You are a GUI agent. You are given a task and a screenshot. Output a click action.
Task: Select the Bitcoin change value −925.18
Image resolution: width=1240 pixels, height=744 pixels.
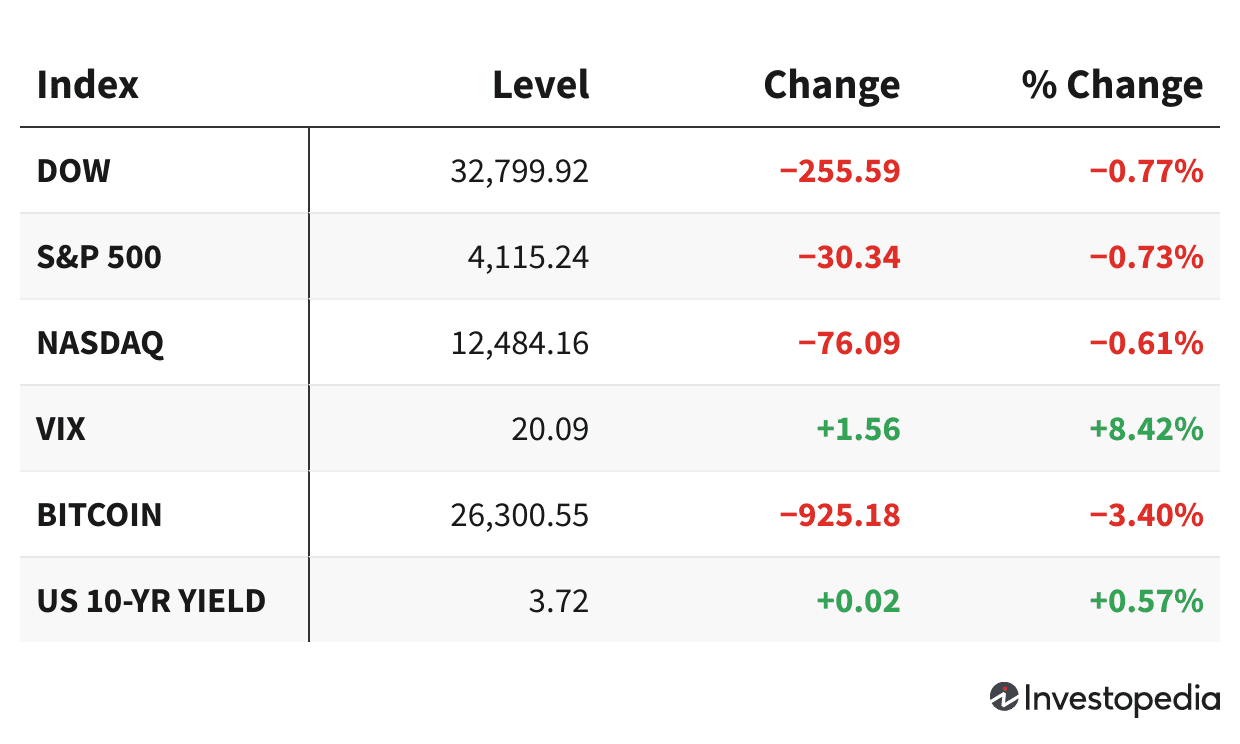click(x=840, y=515)
